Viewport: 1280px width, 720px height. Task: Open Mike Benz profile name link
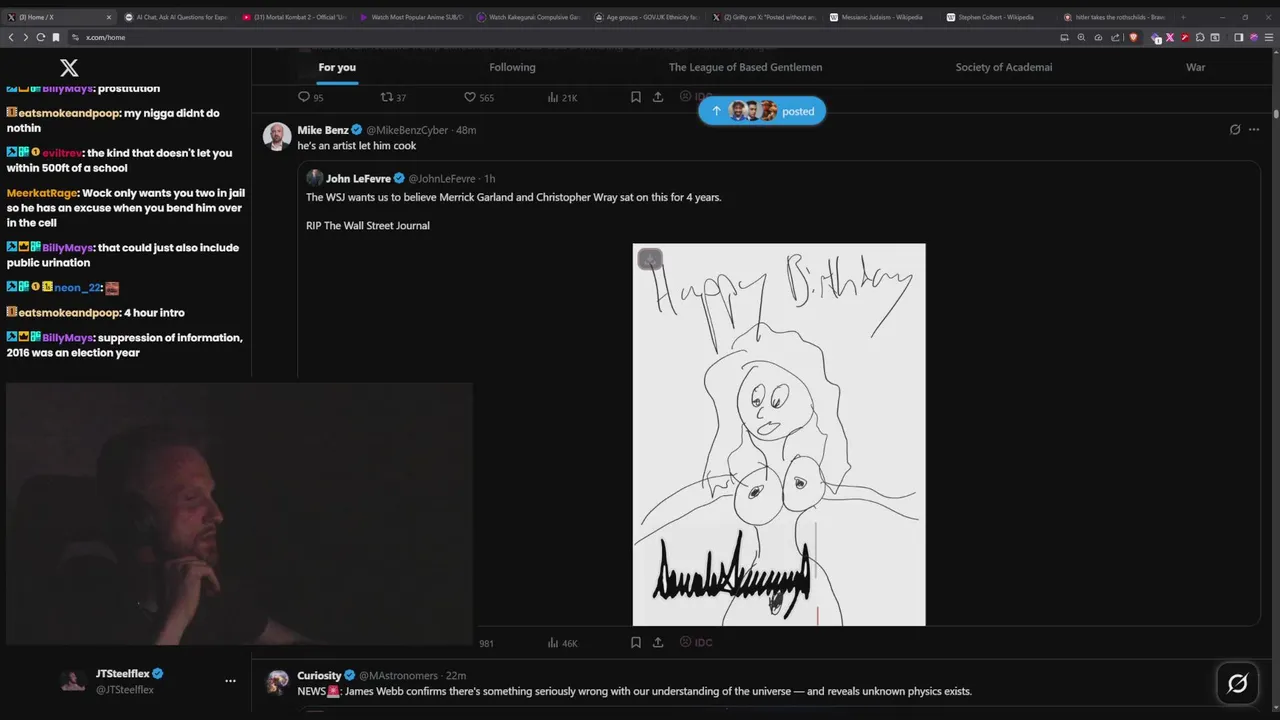tap(322, 130)
